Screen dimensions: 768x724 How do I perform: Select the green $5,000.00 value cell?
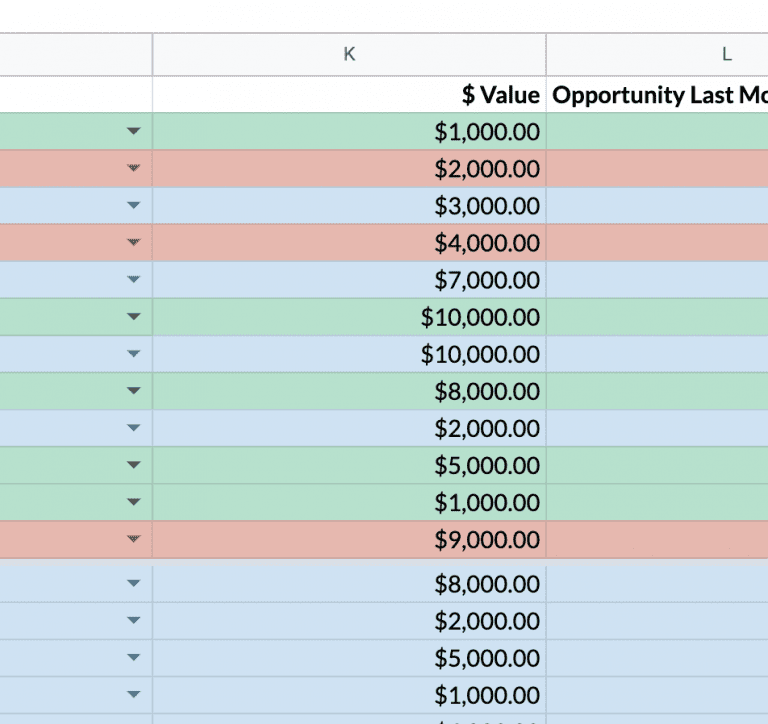coord(349,465)
